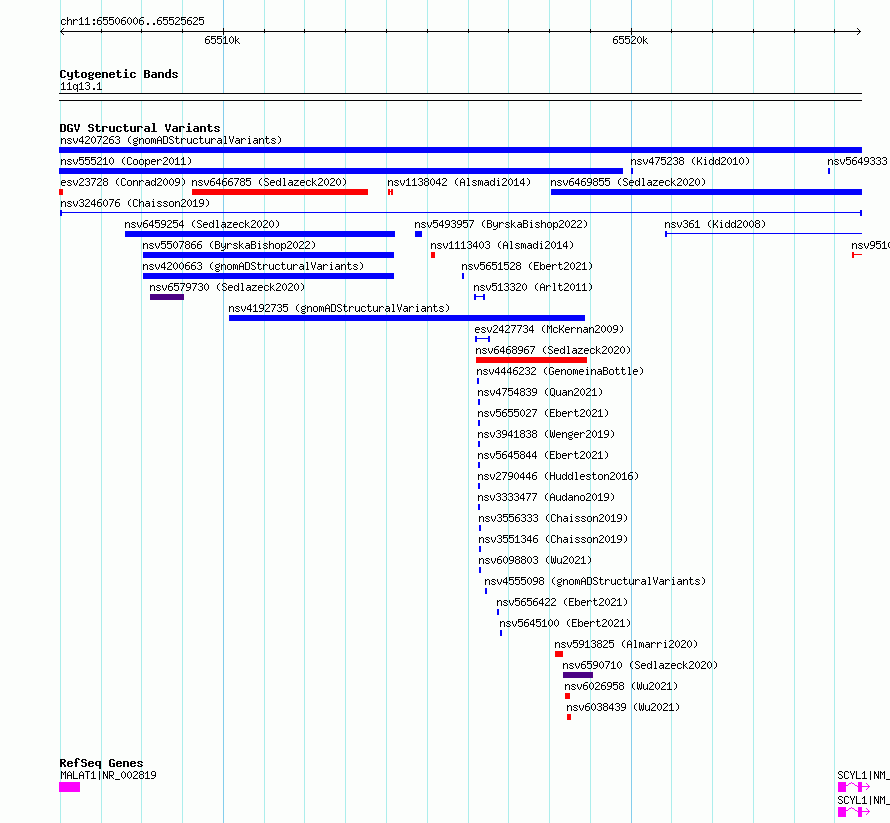Open nsv3333477 (Audano2019) label
This screenshot has width=890, height=823.
tap(546, 497)
